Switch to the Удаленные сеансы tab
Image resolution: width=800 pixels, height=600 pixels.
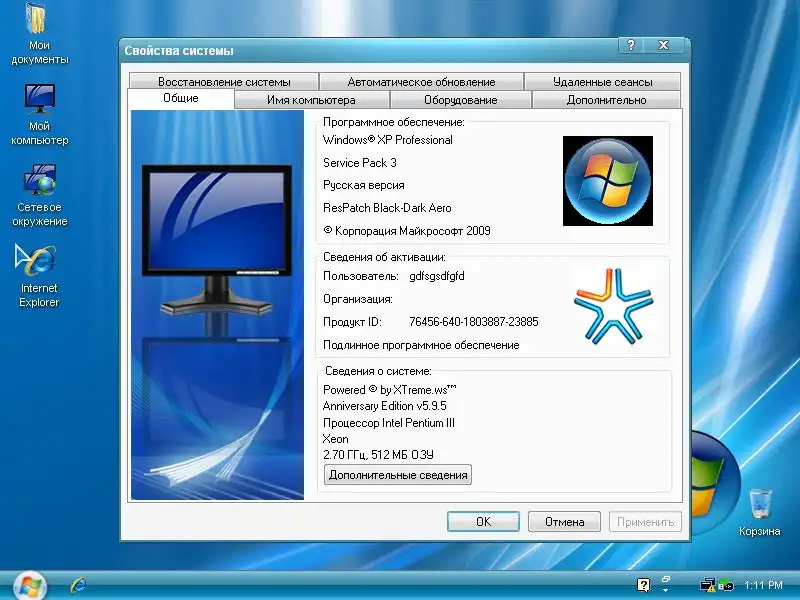tap(603, 82)
